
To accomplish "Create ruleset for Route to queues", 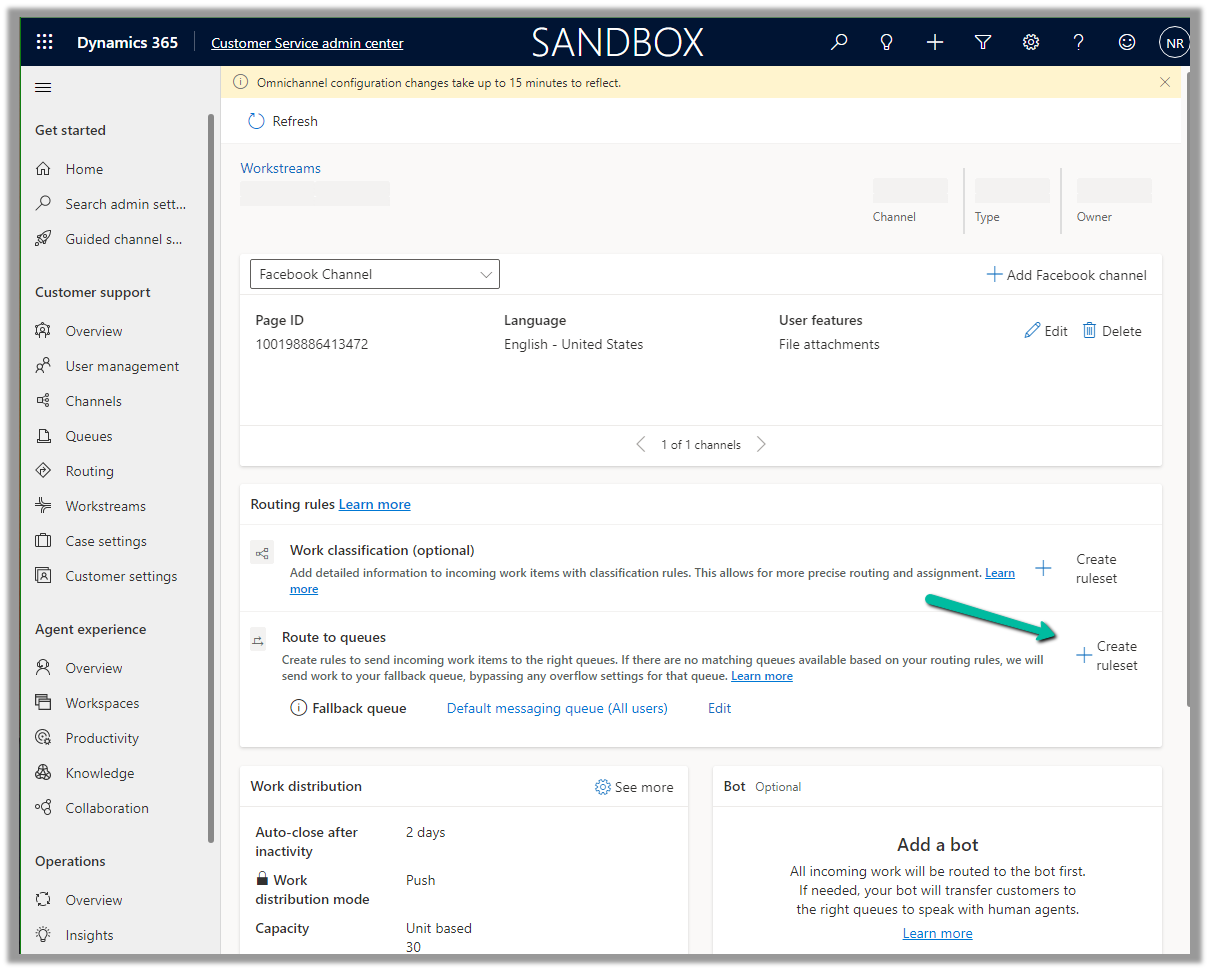I will (x=1107, y=656).
